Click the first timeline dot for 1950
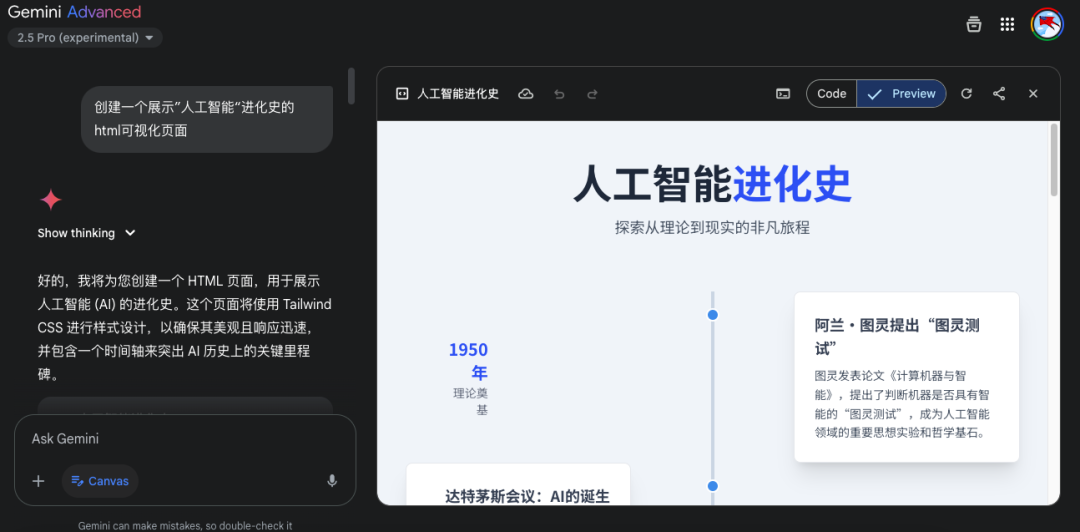 [713, 315]
